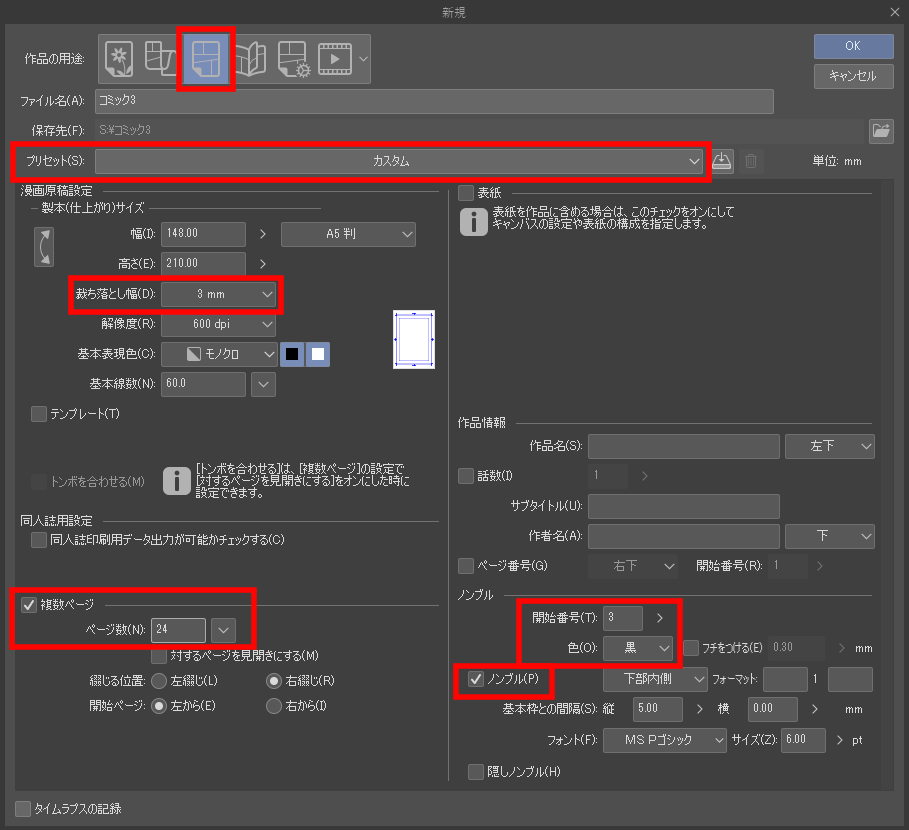This screenshot has width=909, height=830.
Task: Click the info icon beside the トンボ note
Action: (x=176, y=481)
